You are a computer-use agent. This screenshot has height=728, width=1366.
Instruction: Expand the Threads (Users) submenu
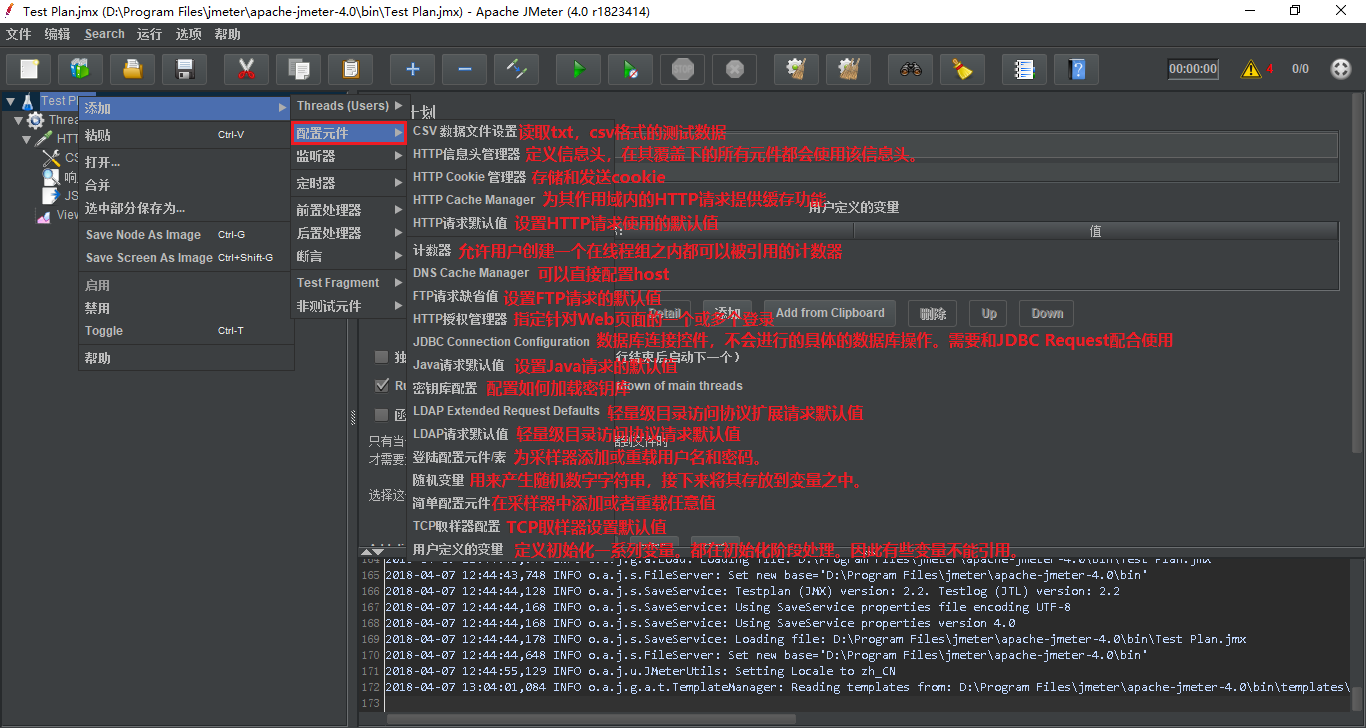point(349,106)
